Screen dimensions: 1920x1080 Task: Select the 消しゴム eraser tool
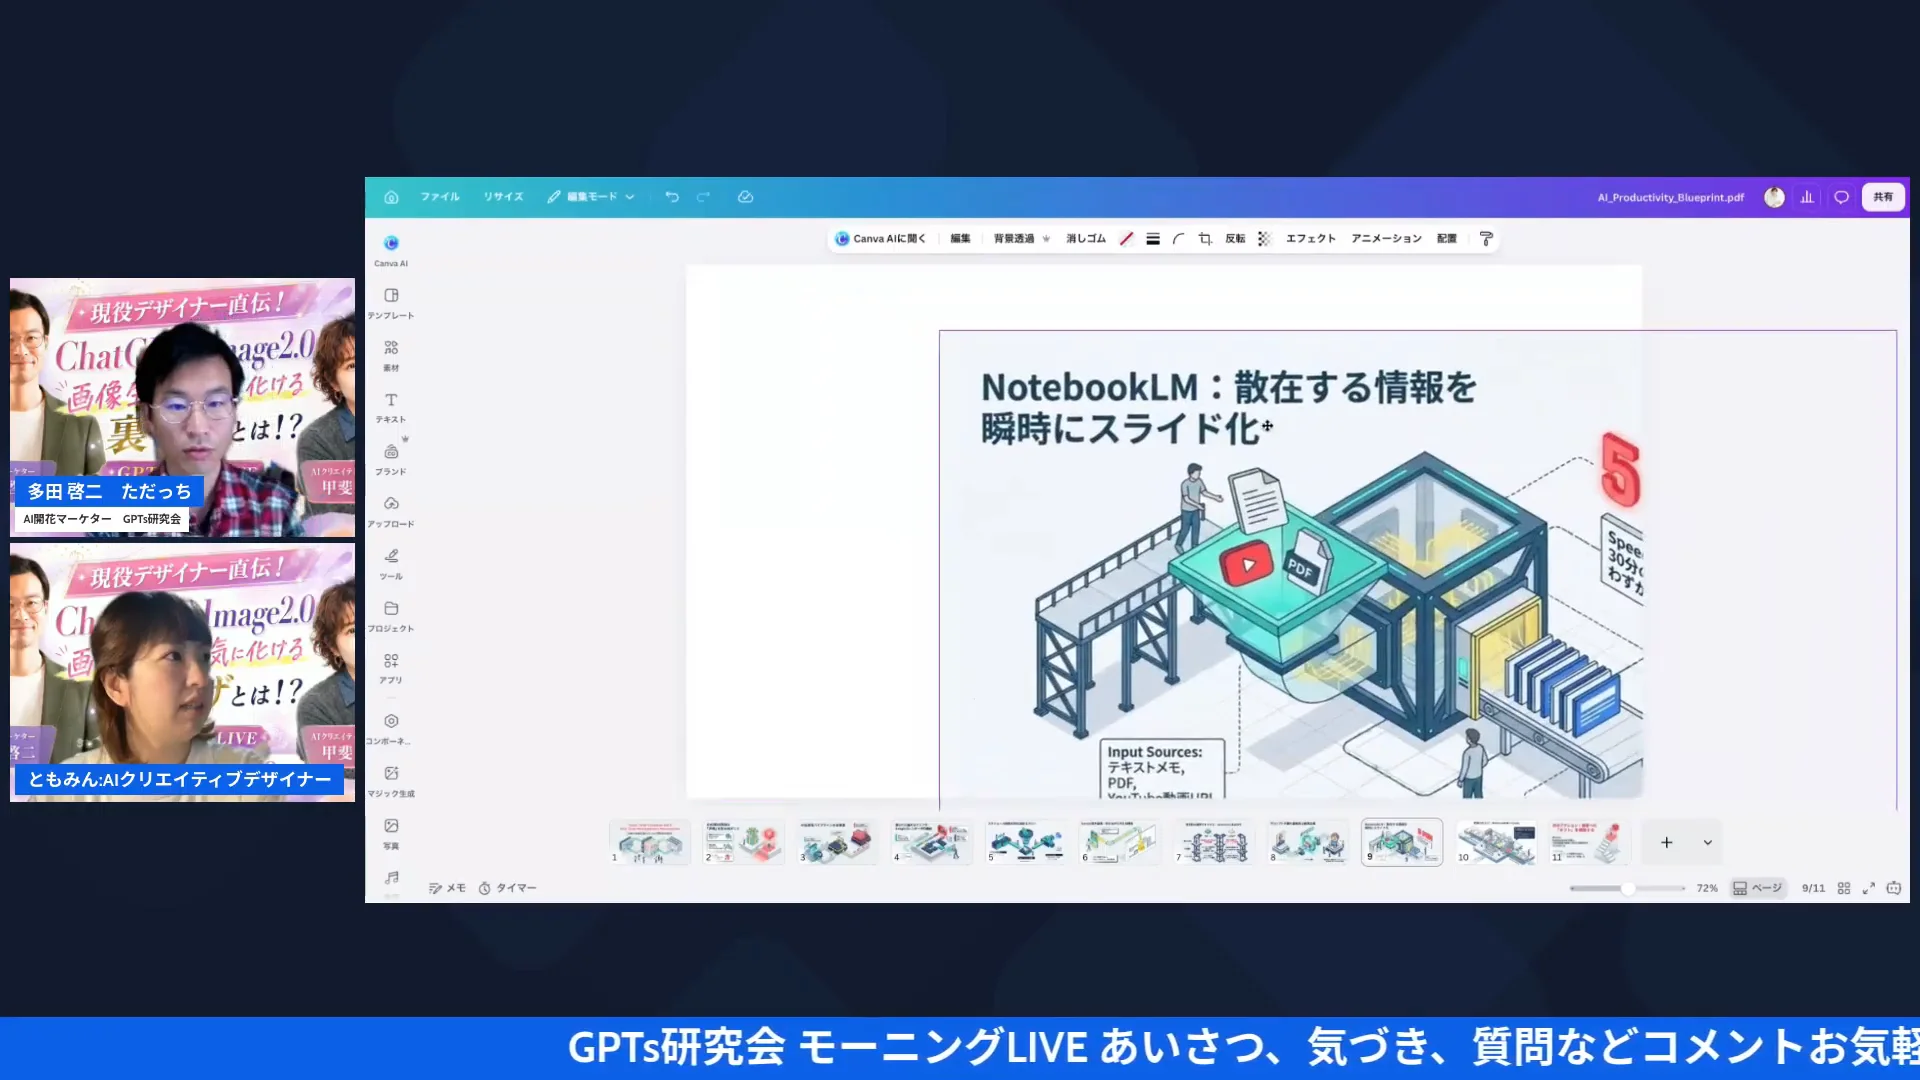[x=1085, y=239]
